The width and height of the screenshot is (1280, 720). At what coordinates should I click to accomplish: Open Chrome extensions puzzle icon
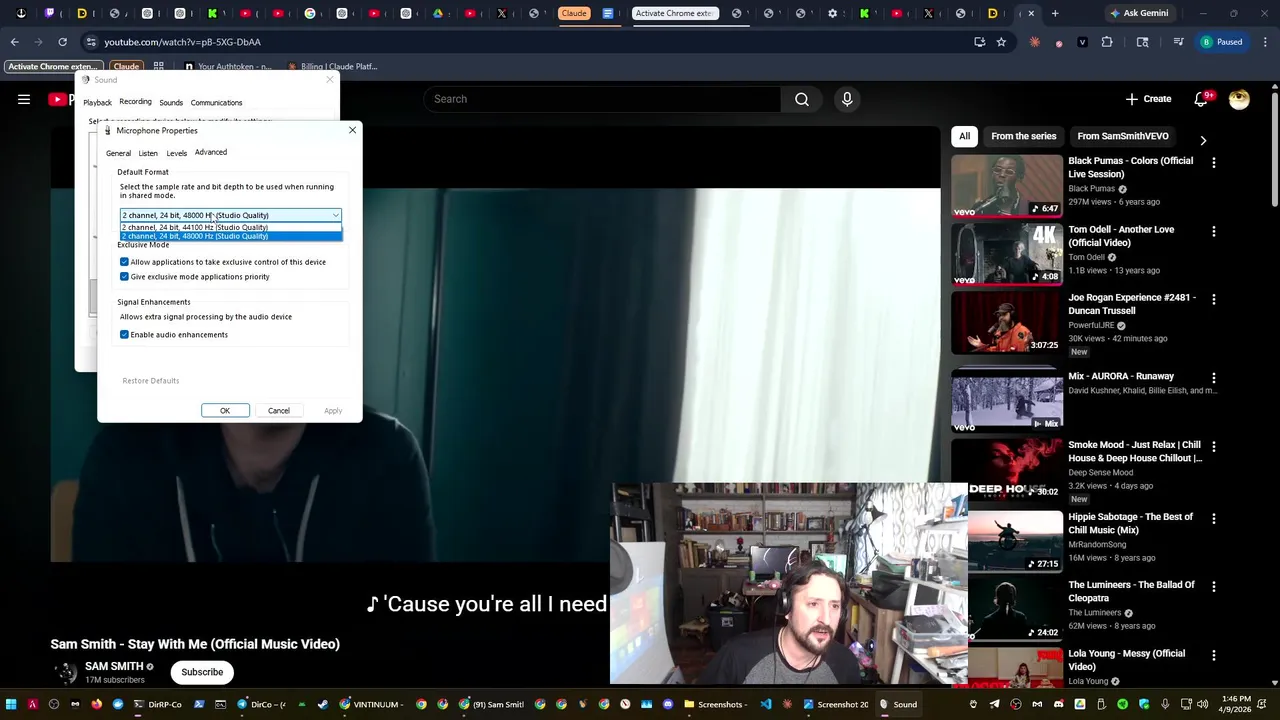coord(1107,42)
